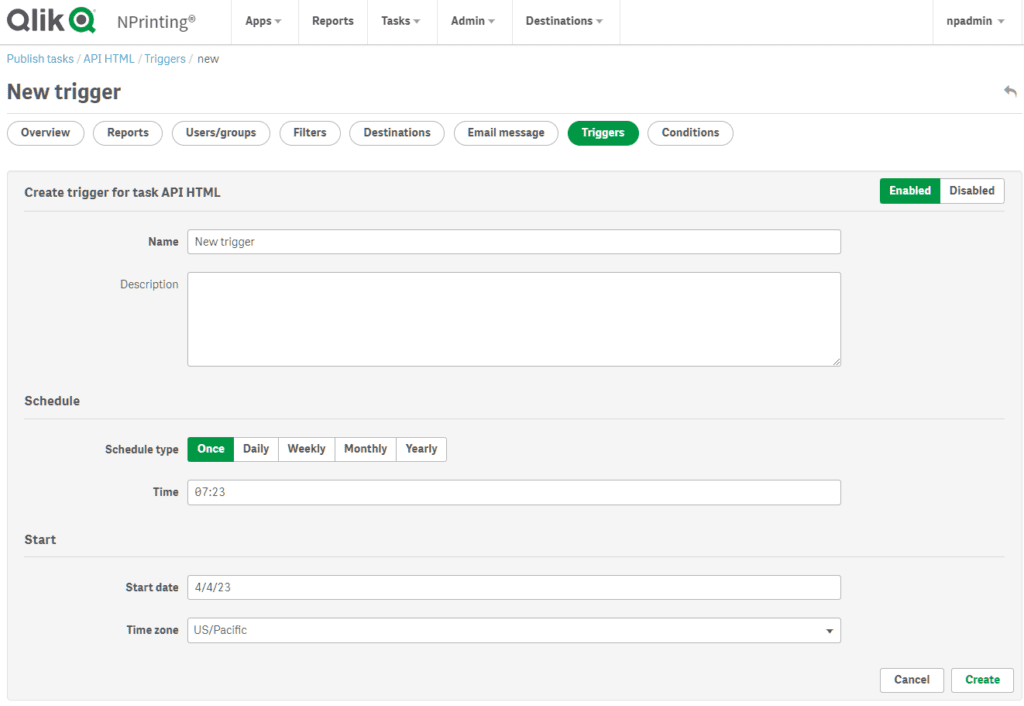The height and width of the screenshot is (706, 1024).
Task: Open the npadmin user menu
Action: 975,21
